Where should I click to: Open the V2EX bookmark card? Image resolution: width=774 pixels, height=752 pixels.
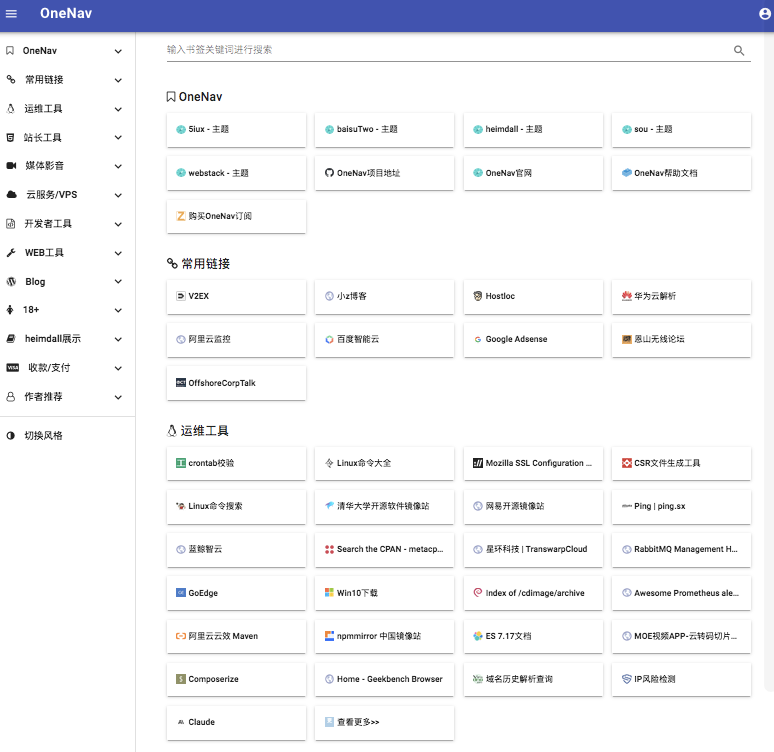(x=236, y=297)
